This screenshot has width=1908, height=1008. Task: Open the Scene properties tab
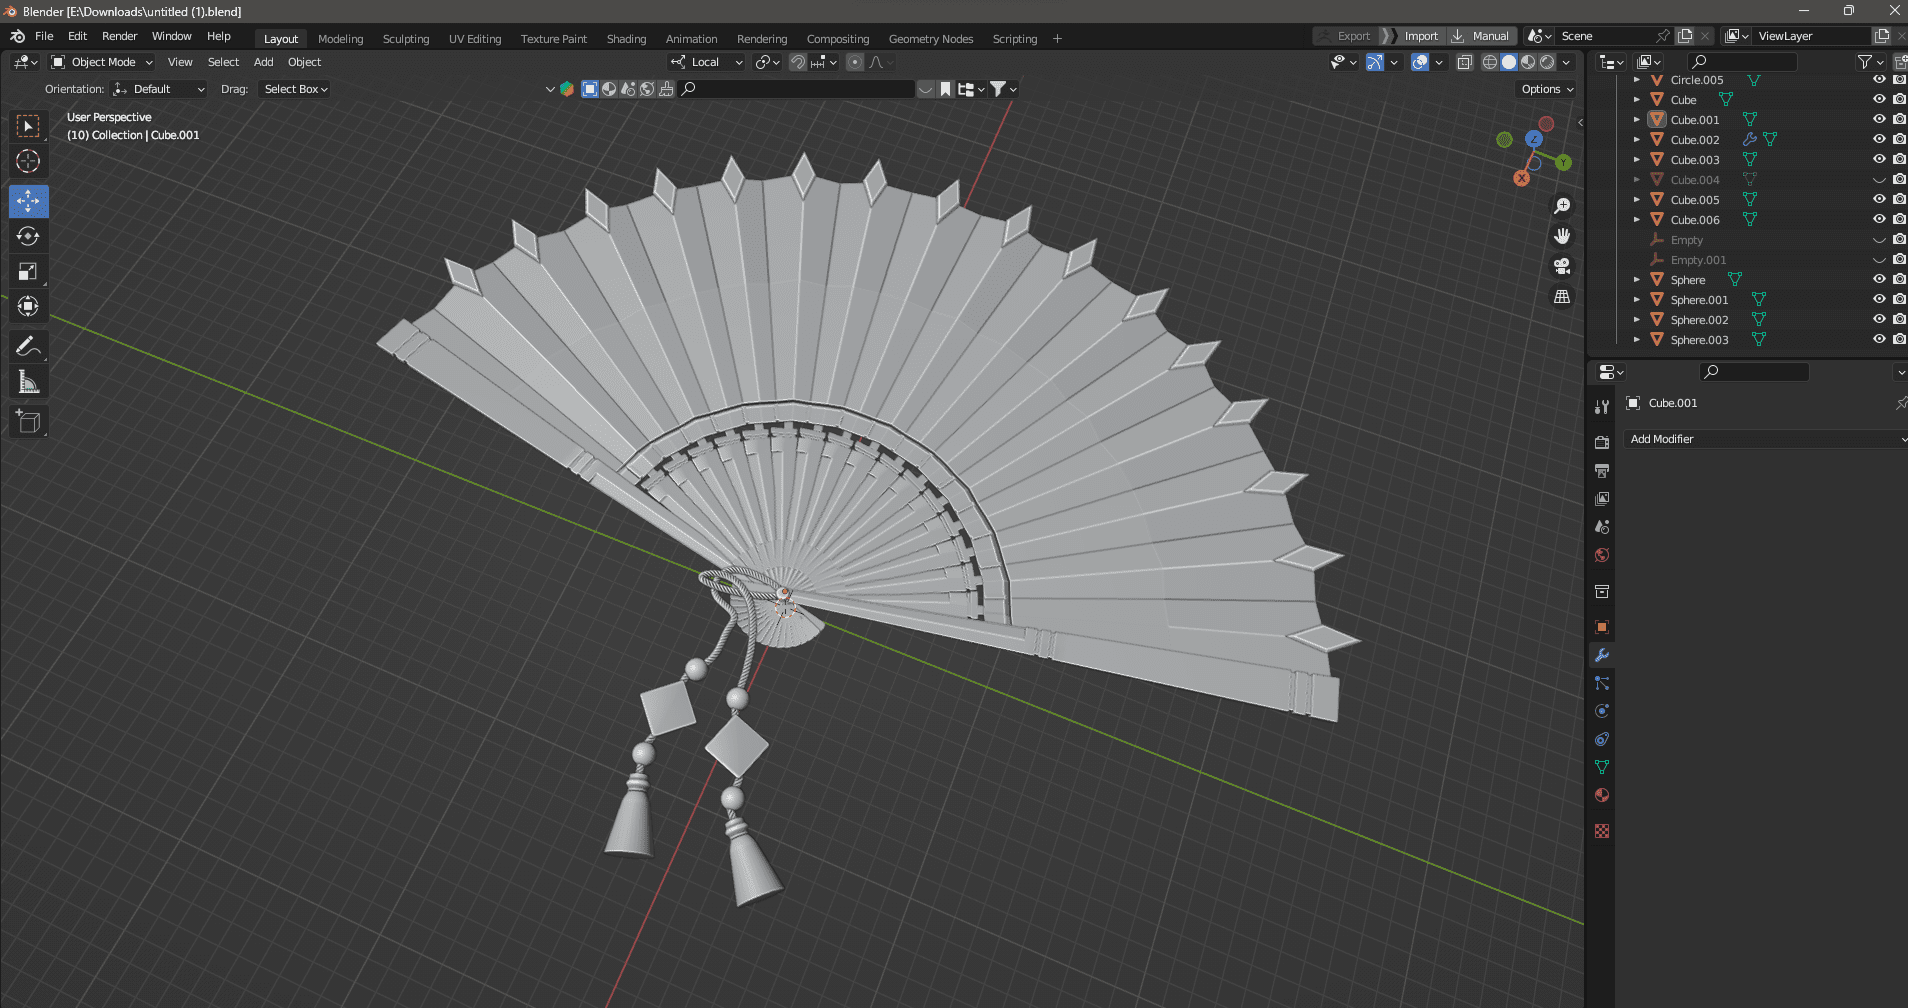[1602, 527]
